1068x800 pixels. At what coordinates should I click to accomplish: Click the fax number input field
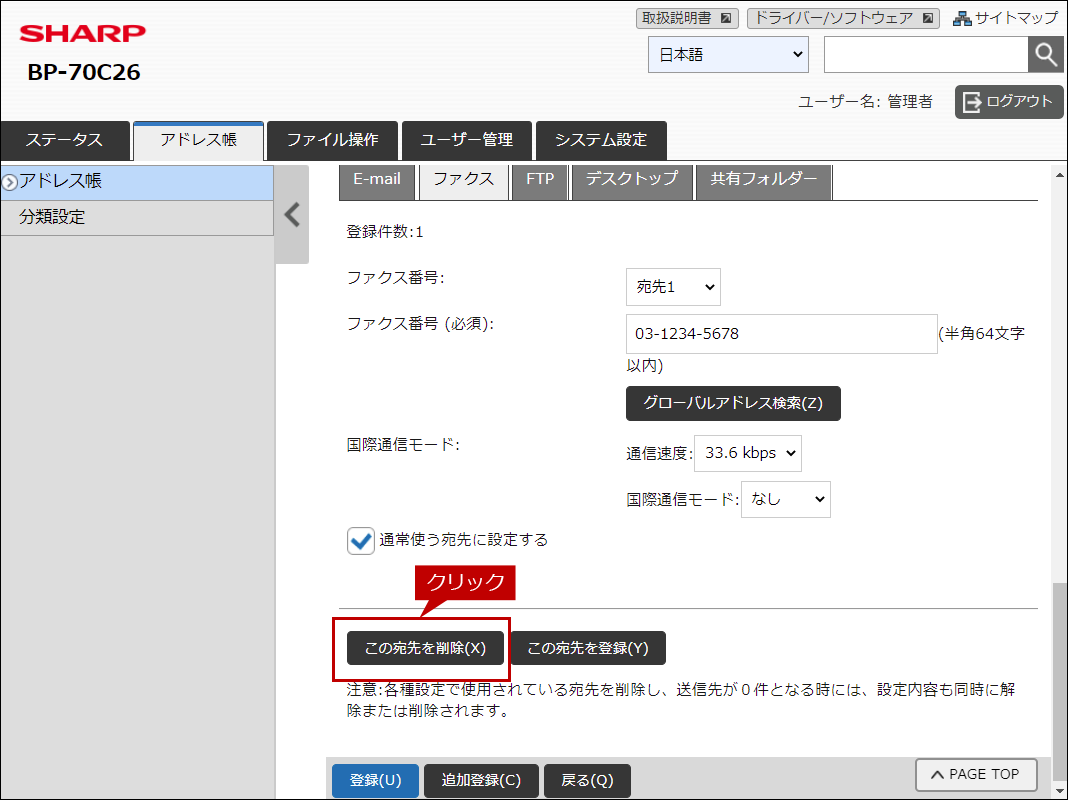781,334
